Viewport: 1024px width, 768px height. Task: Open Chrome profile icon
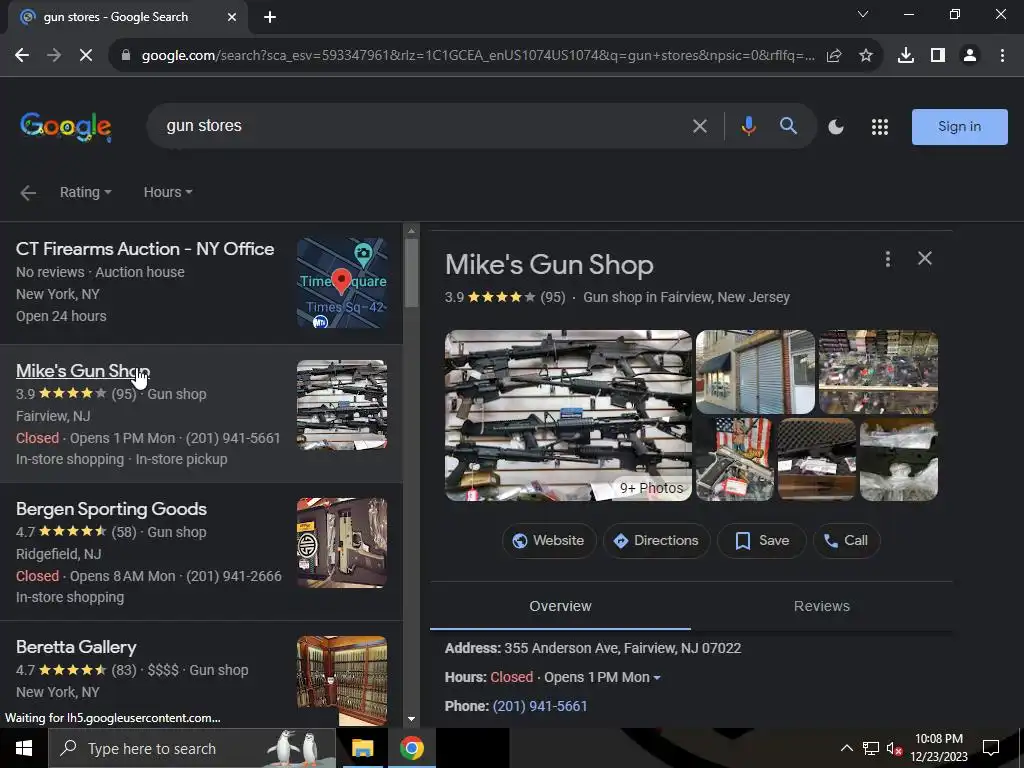pyautogui.click(x=970, y=56)
